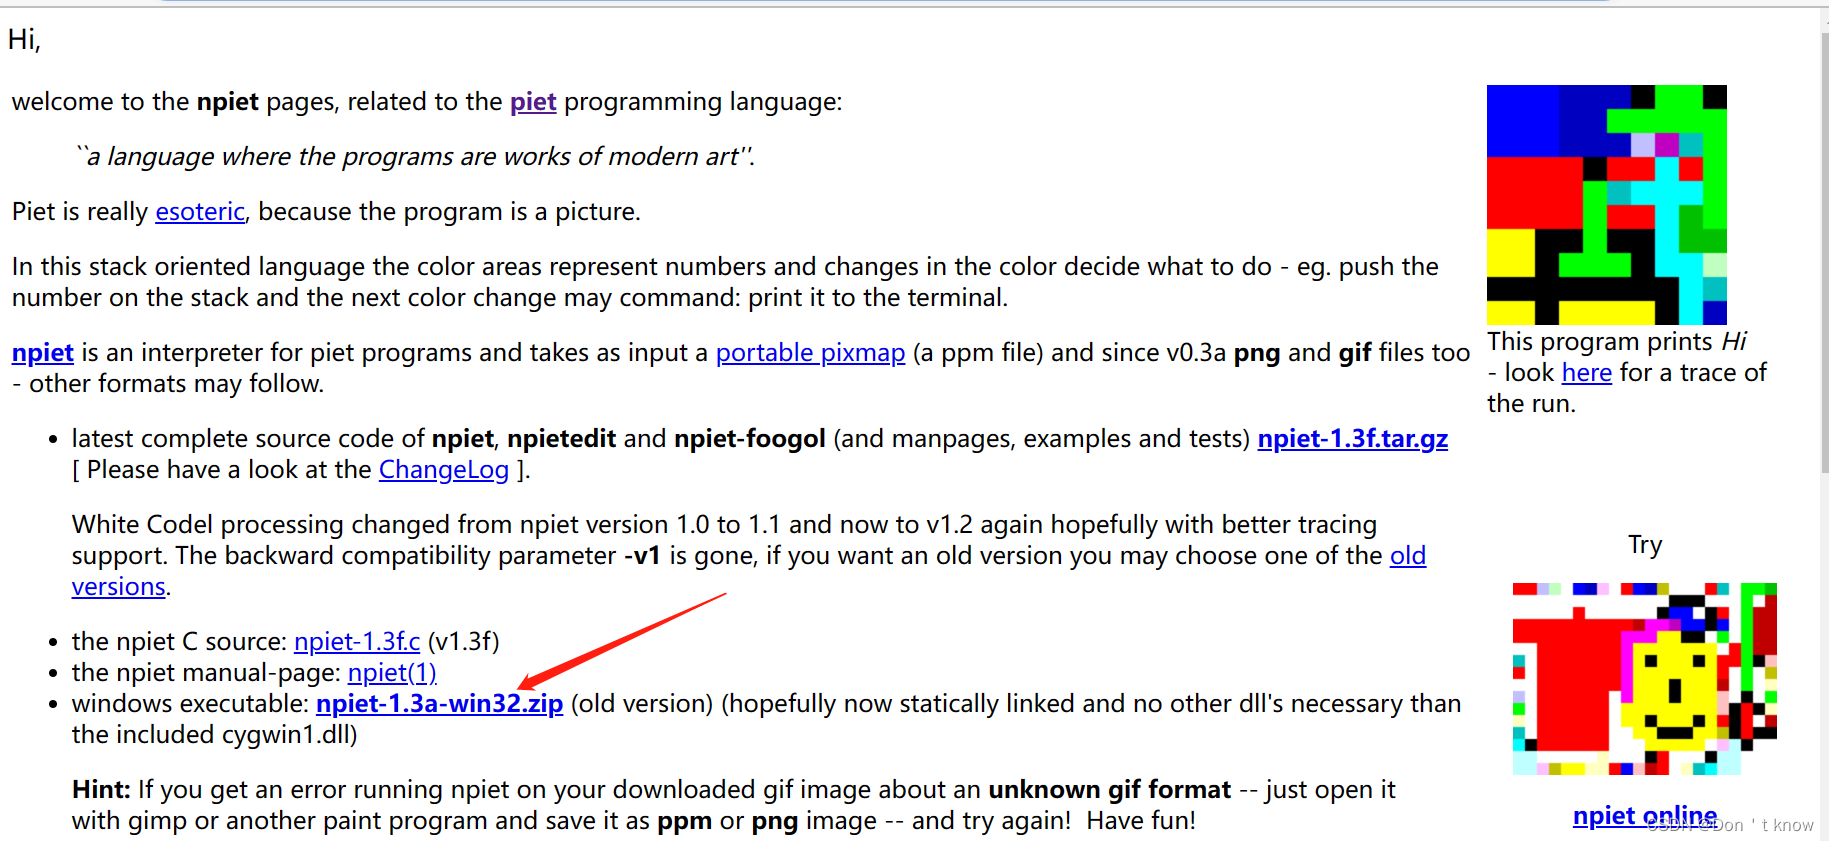Download npiet-1.3f.tar.gz source archive

[1352, 439]
